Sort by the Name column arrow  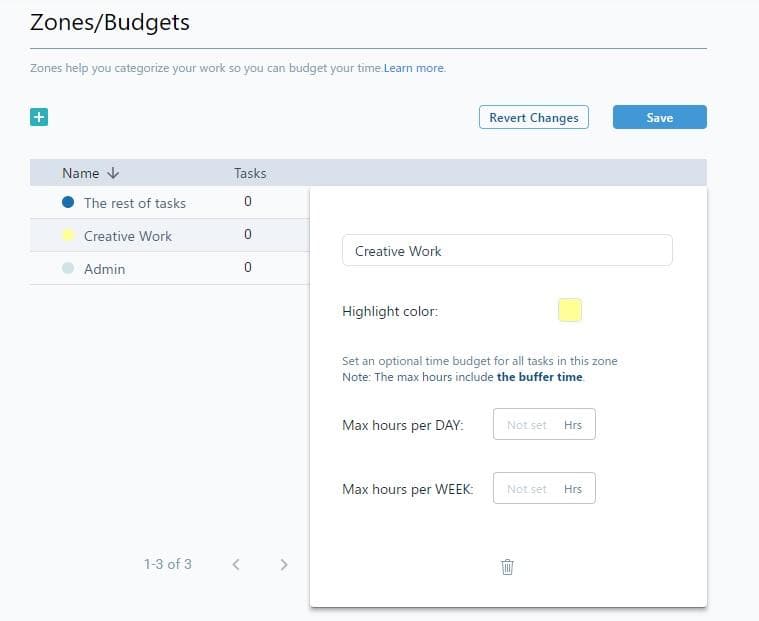coord(112,173)
